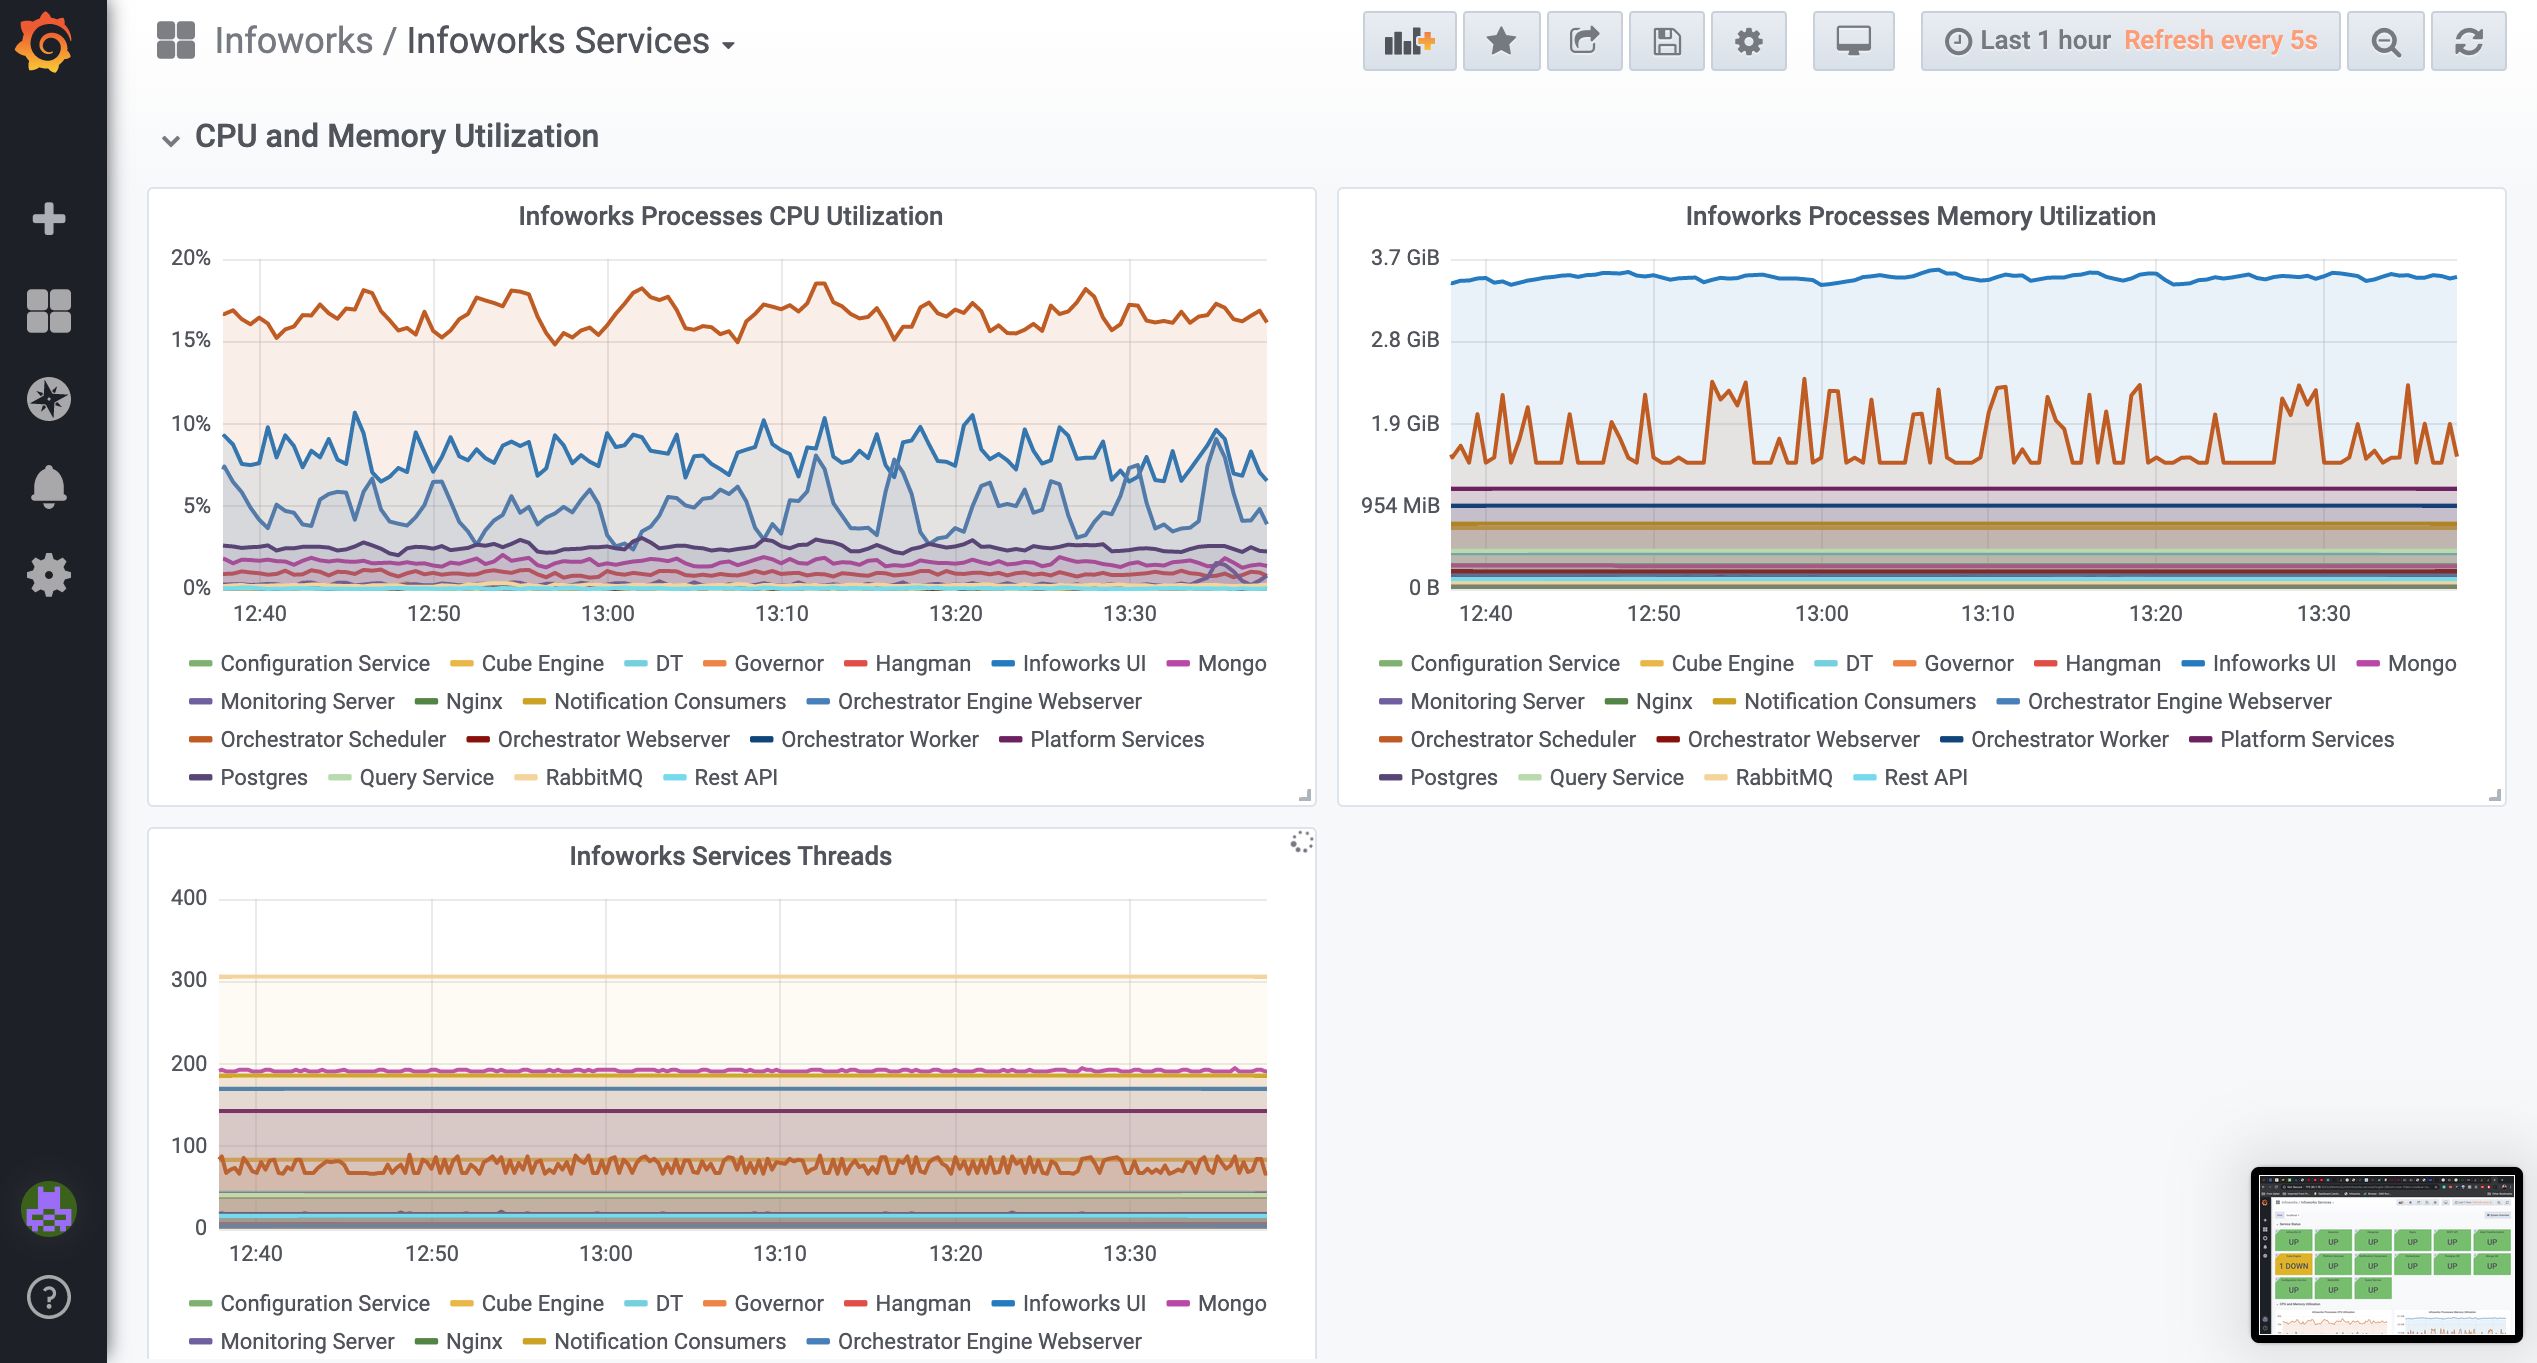Toggle RabbitMQ in CPU legend
2537x1363 pixels.
593,778
